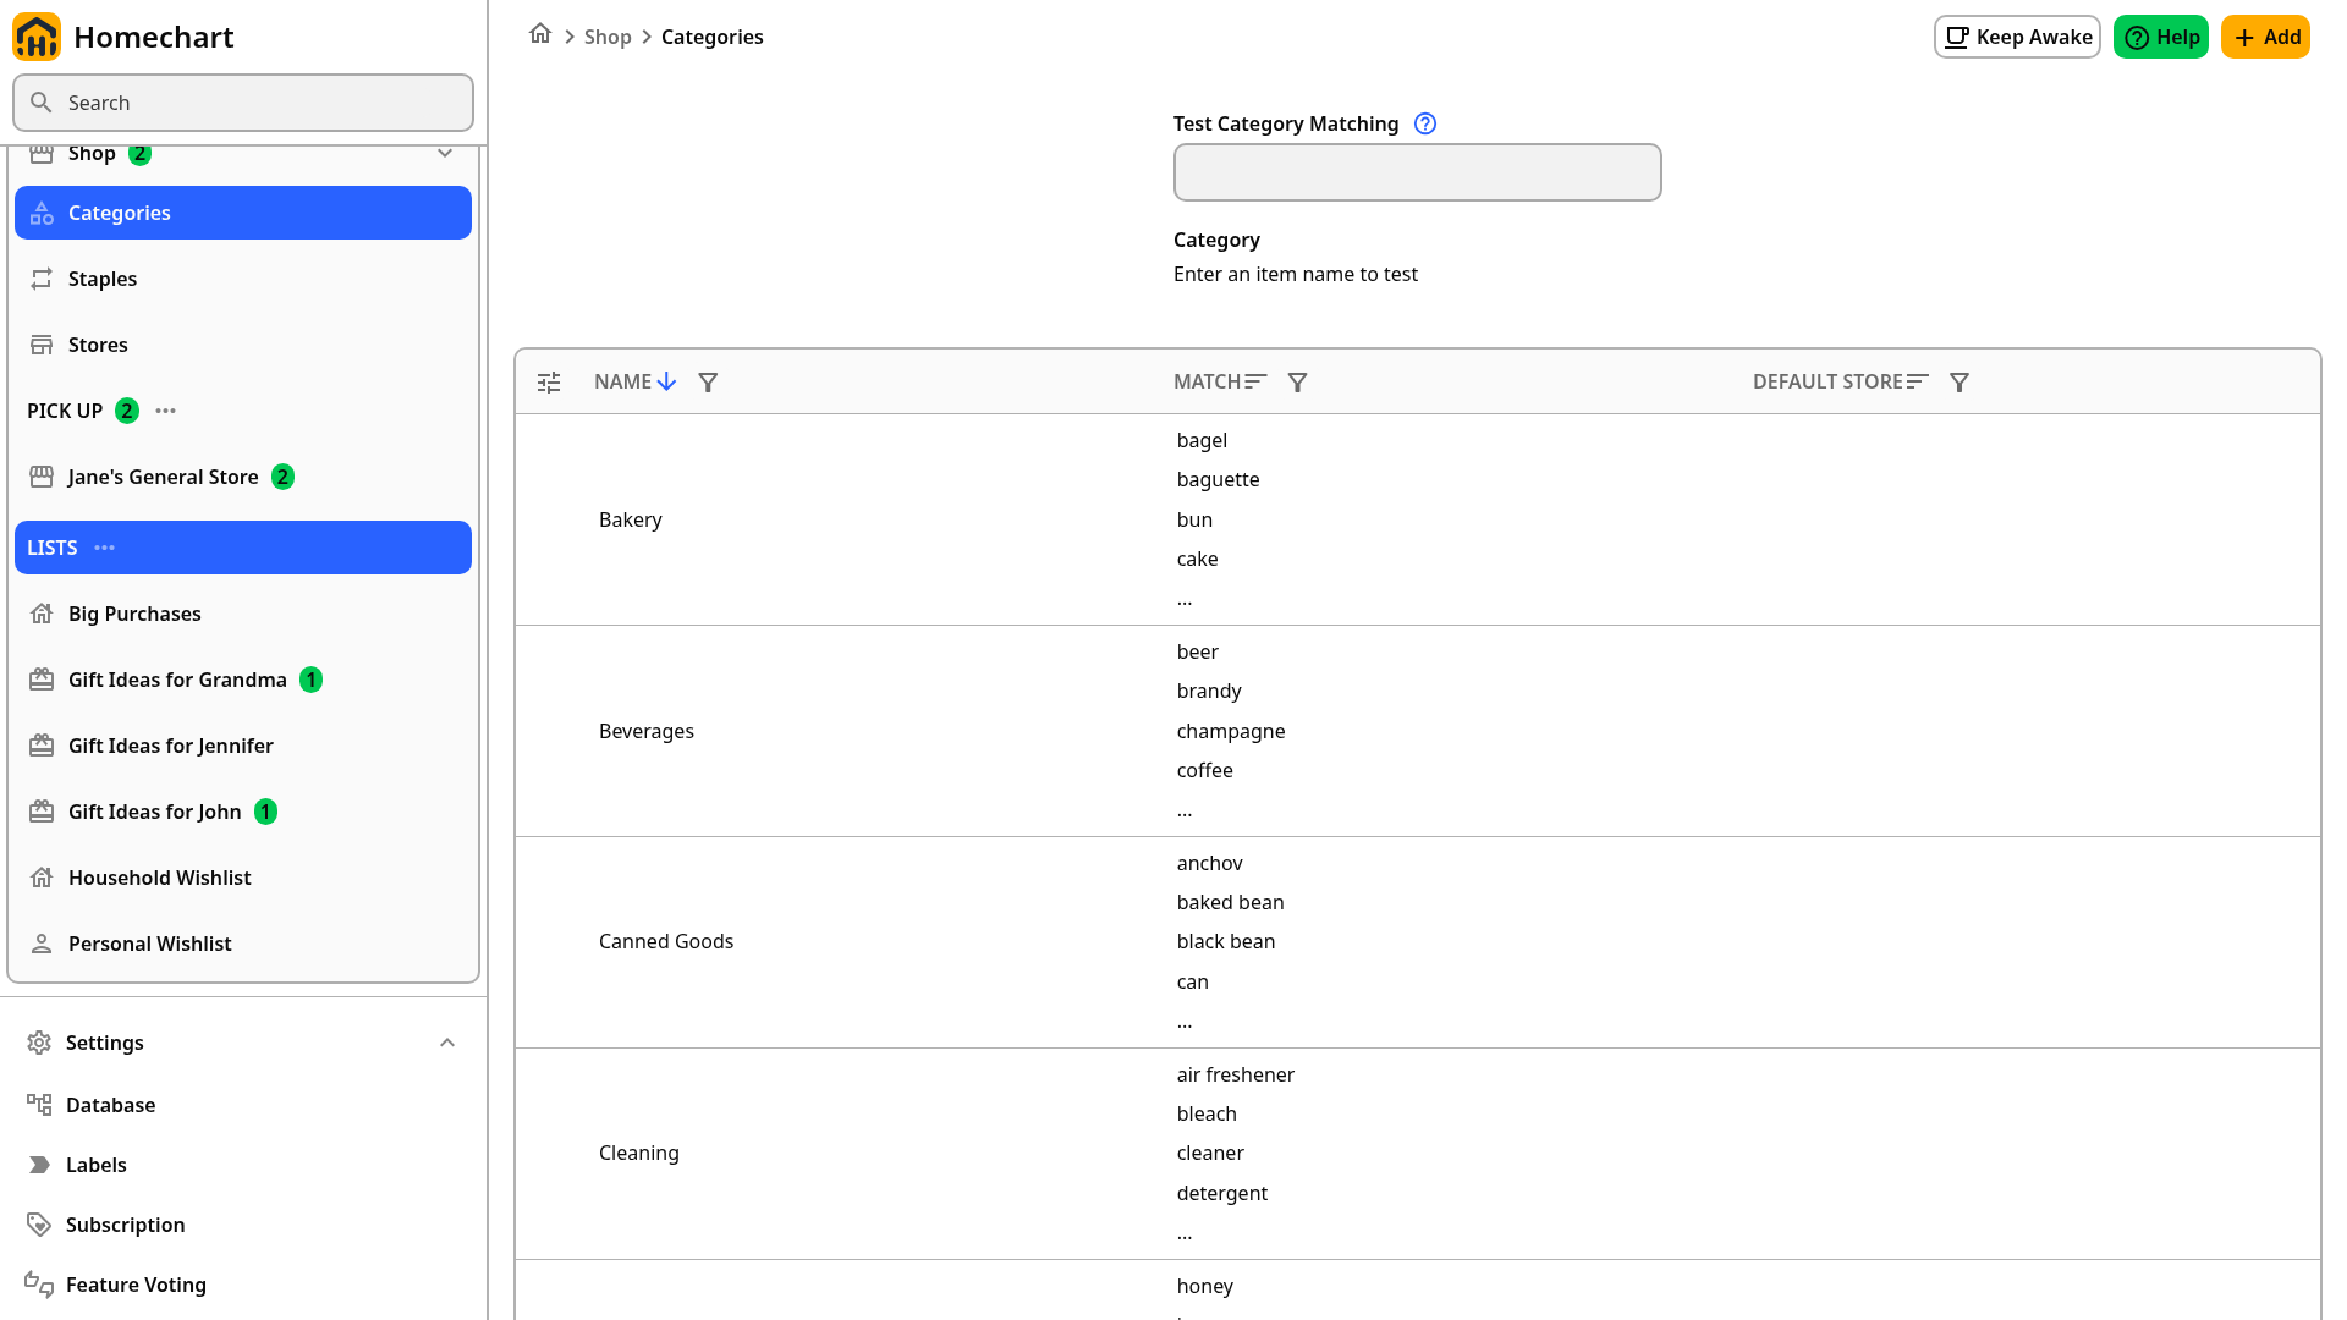
Task: Open table column settings icon
Action: [x=549, y=382]
